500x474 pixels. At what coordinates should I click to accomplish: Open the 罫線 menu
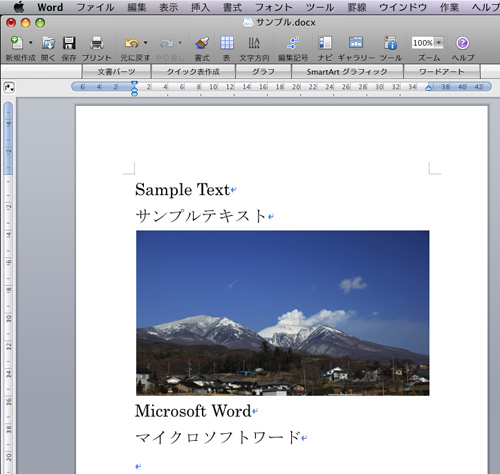click(357, 7)
